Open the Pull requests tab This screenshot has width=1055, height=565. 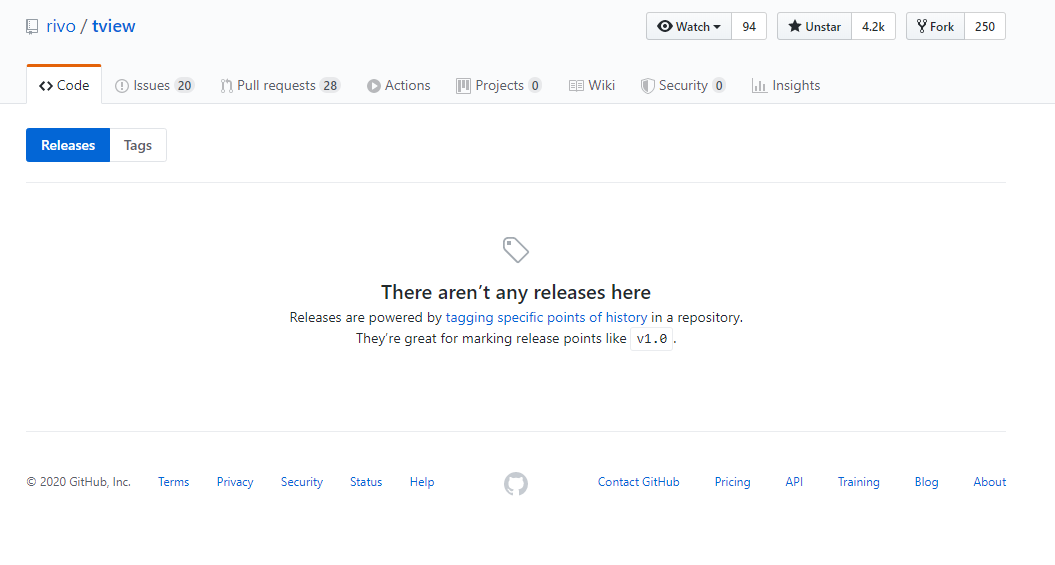click(280, 85)
